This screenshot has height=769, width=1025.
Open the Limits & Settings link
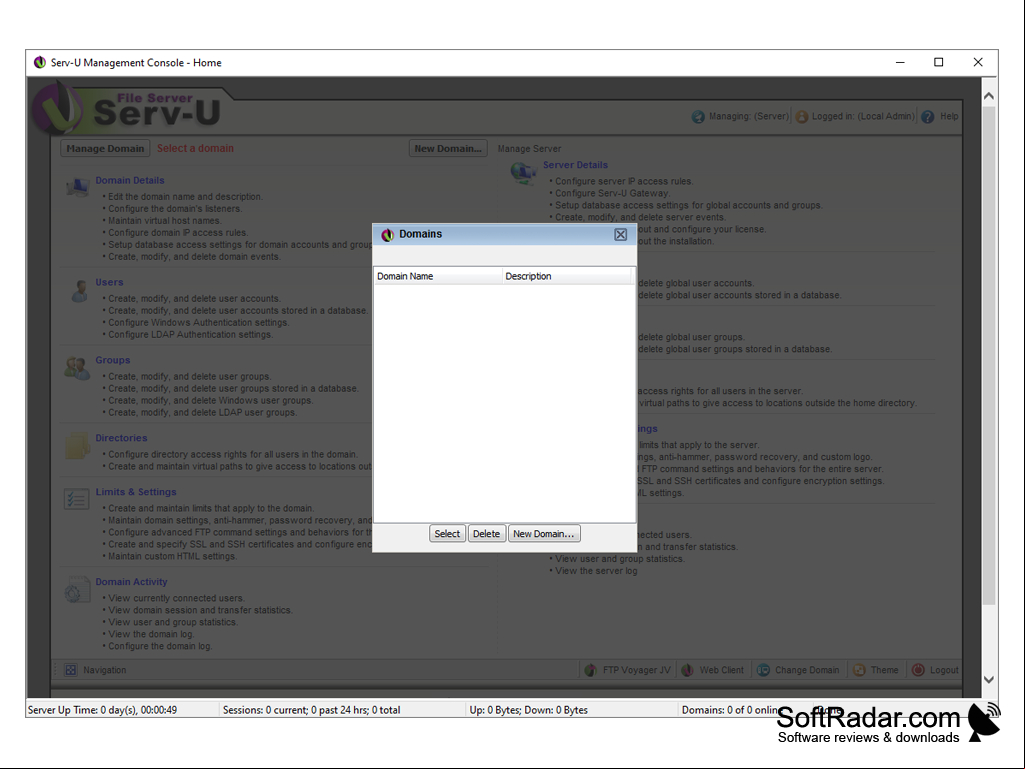point(136,492)
